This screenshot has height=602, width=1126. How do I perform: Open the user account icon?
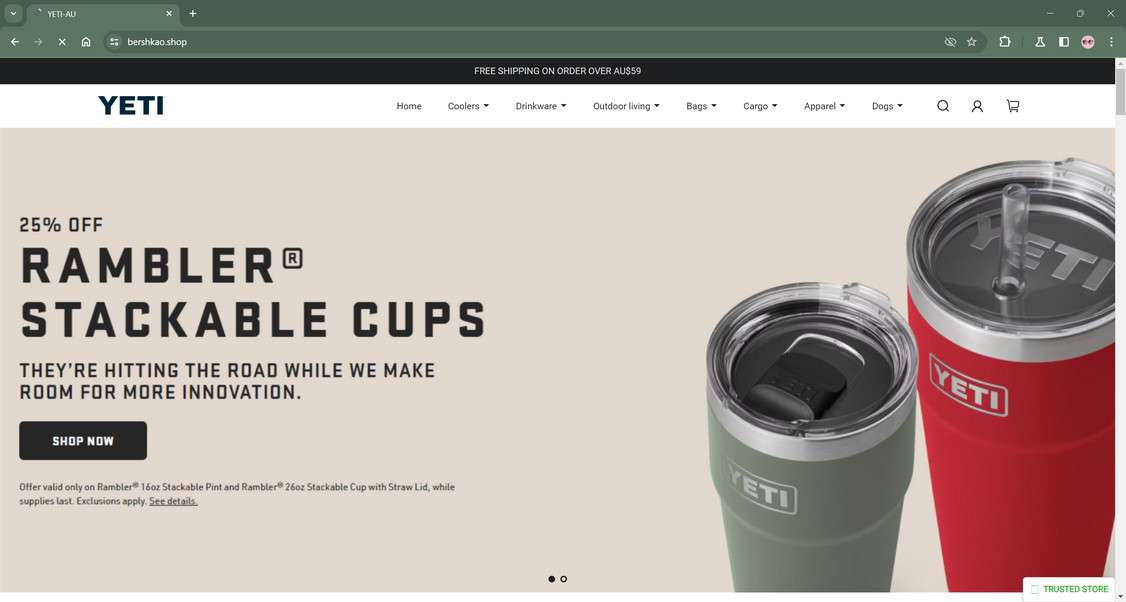tap(977, 106)
